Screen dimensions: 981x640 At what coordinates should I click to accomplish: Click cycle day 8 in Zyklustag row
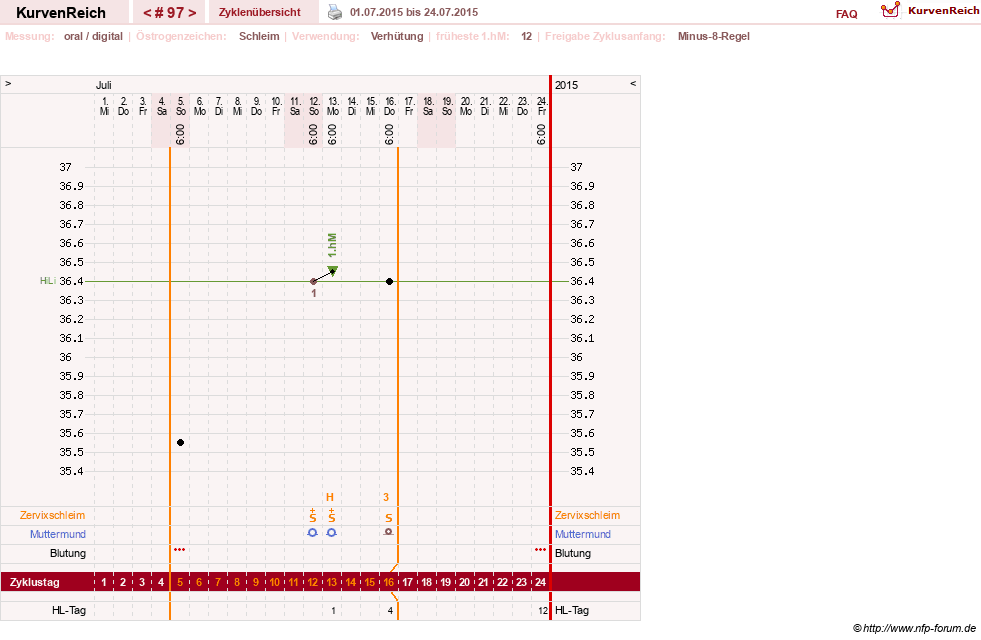tap(237, 582)
